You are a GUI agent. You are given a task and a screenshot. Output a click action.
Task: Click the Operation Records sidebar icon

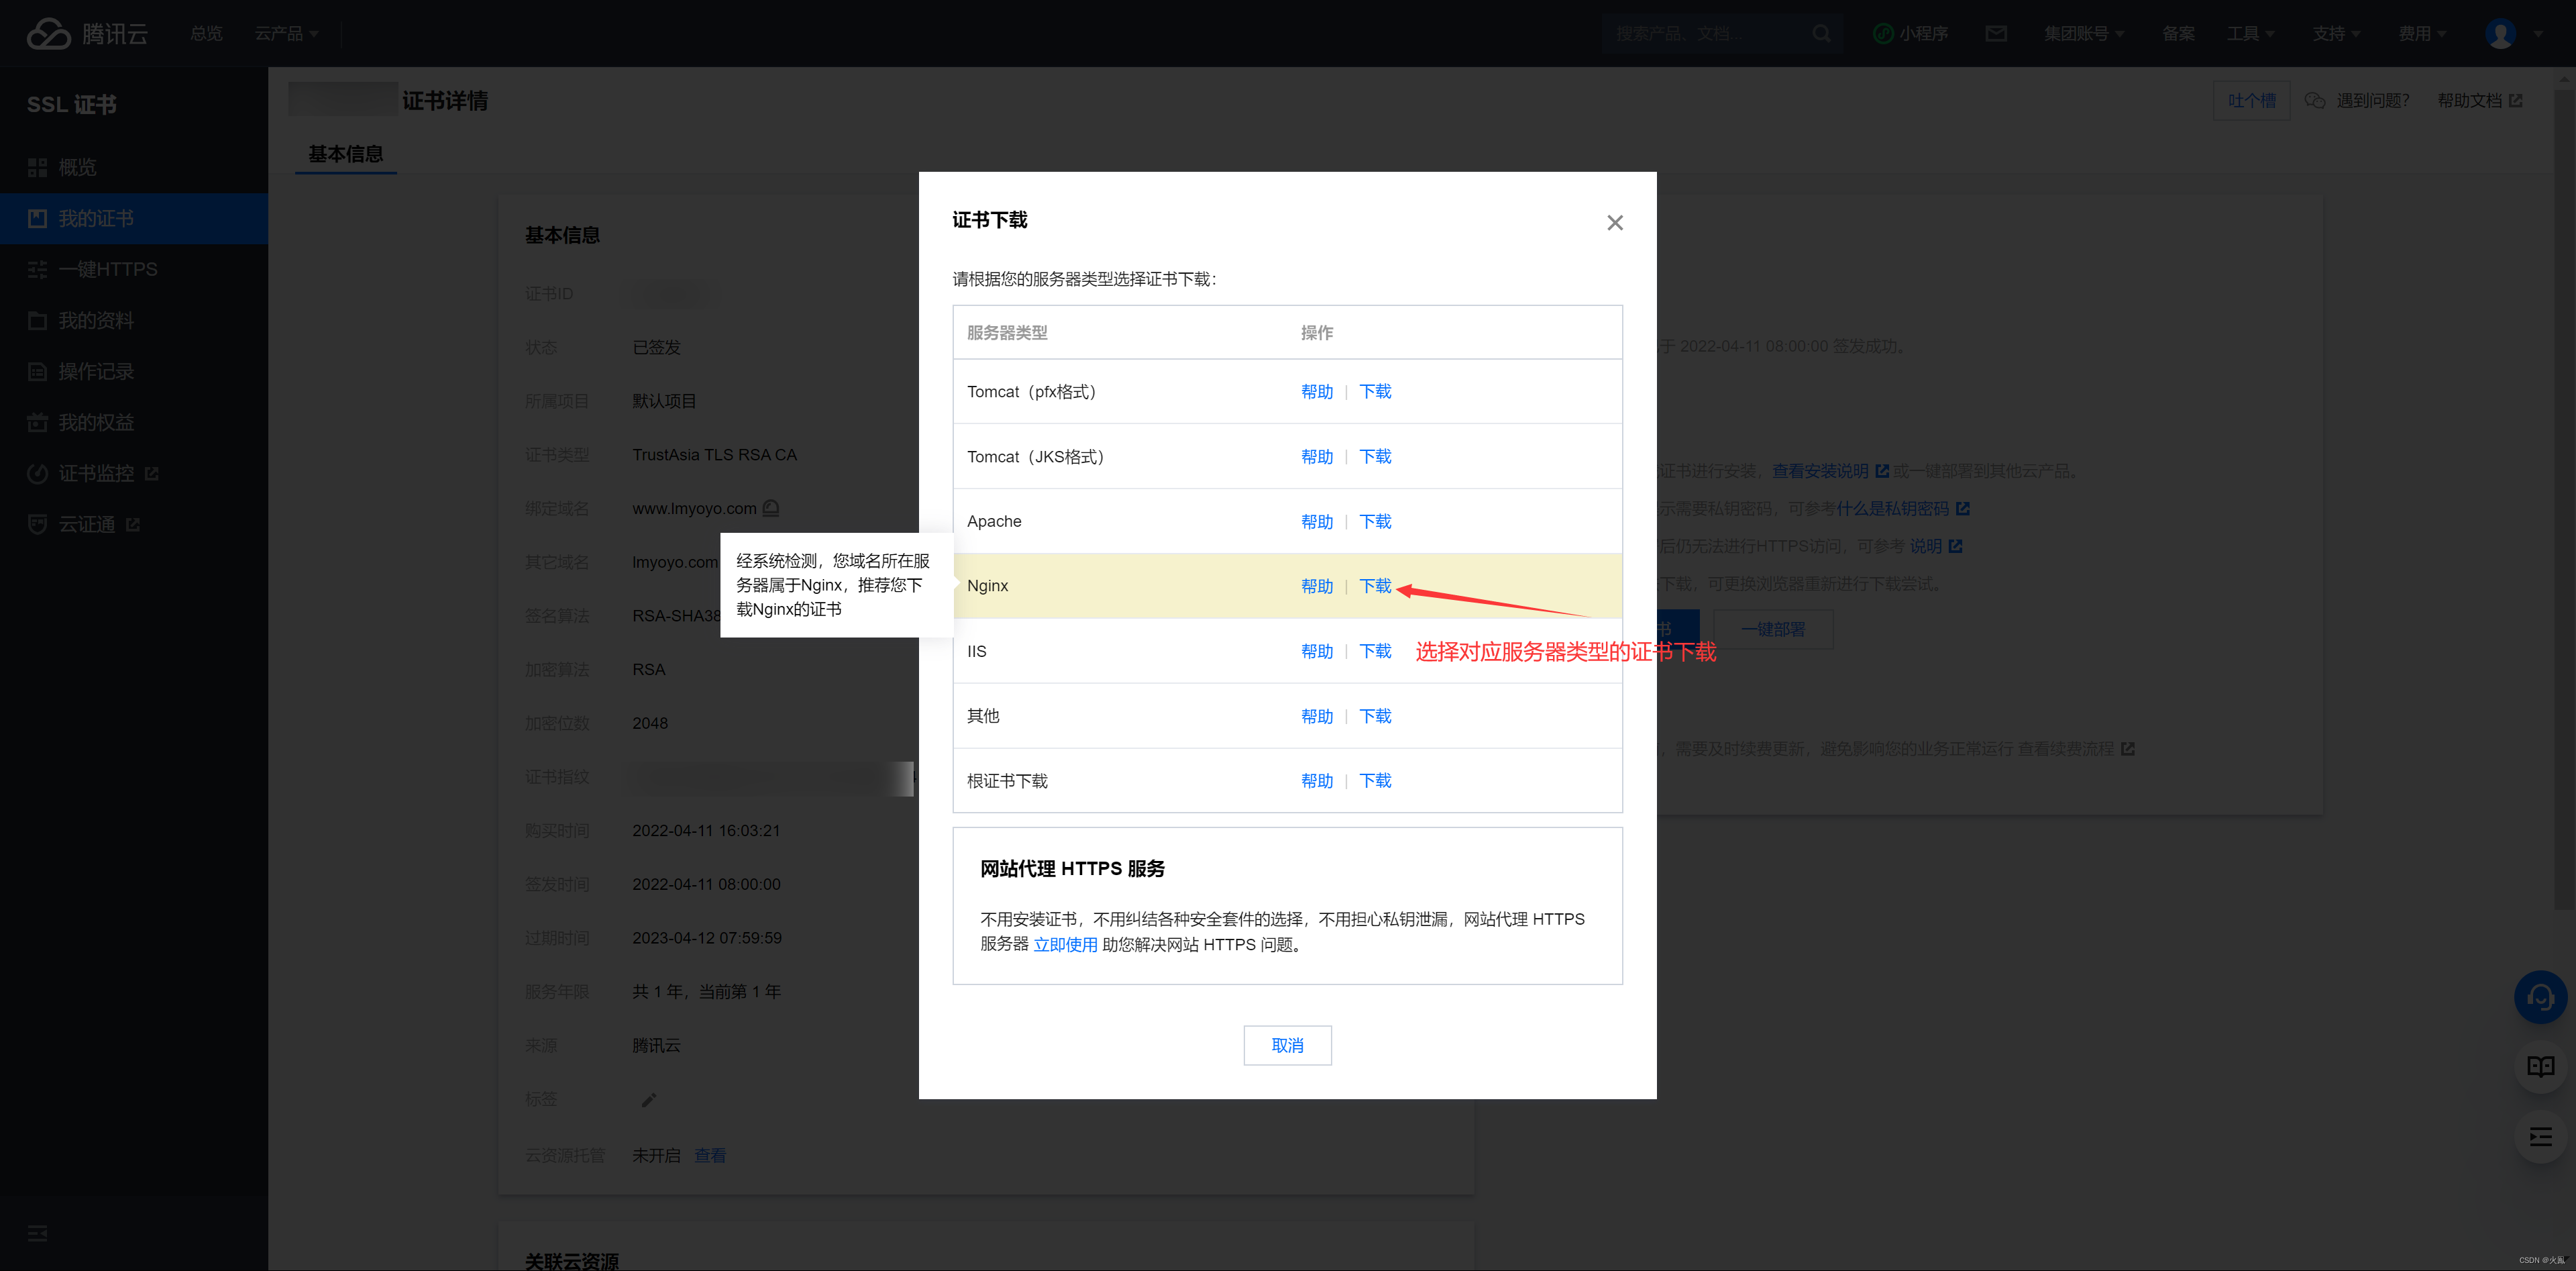(37, 371)
